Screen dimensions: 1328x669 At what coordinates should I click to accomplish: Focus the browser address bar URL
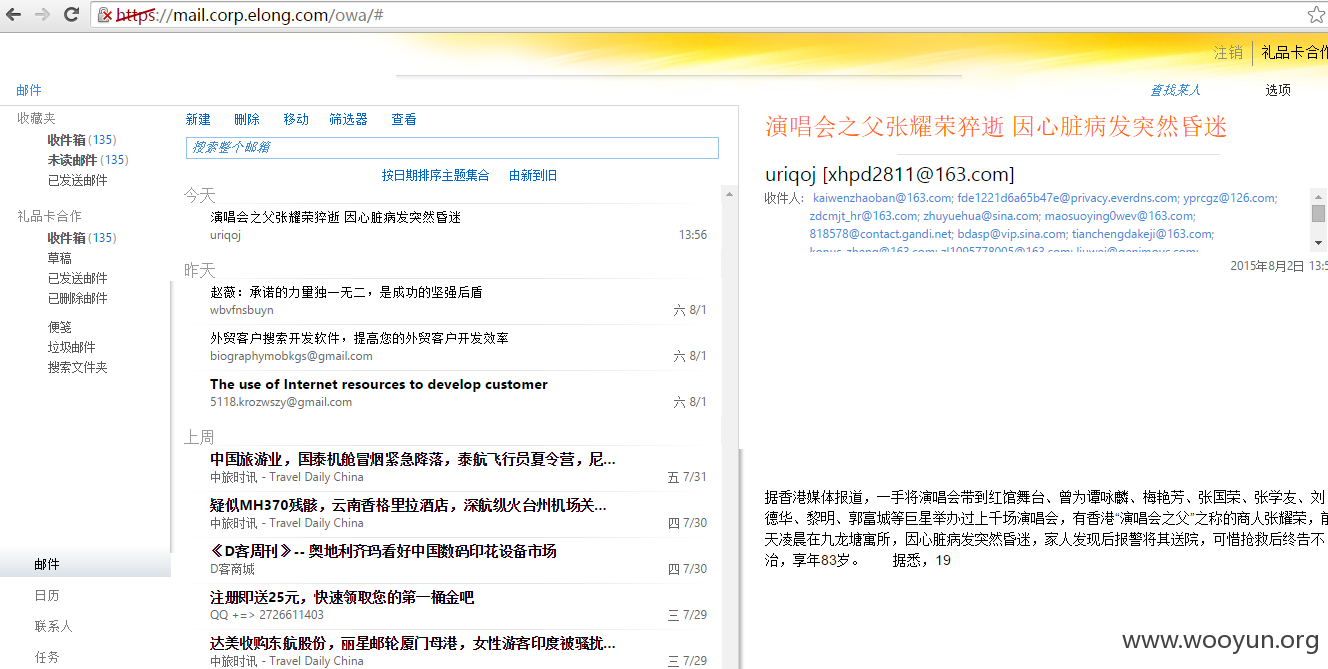pyautogui.click(x=700, y=15)
